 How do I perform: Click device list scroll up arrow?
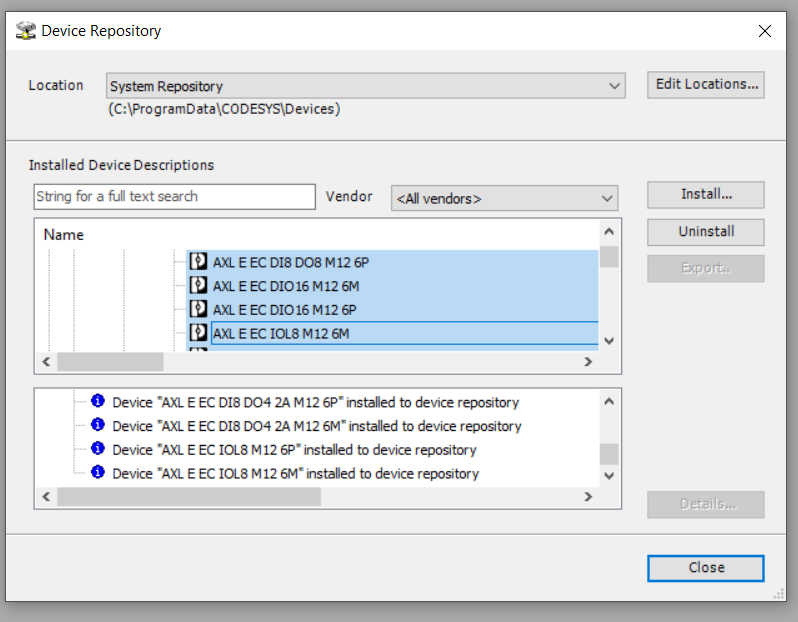609,232
